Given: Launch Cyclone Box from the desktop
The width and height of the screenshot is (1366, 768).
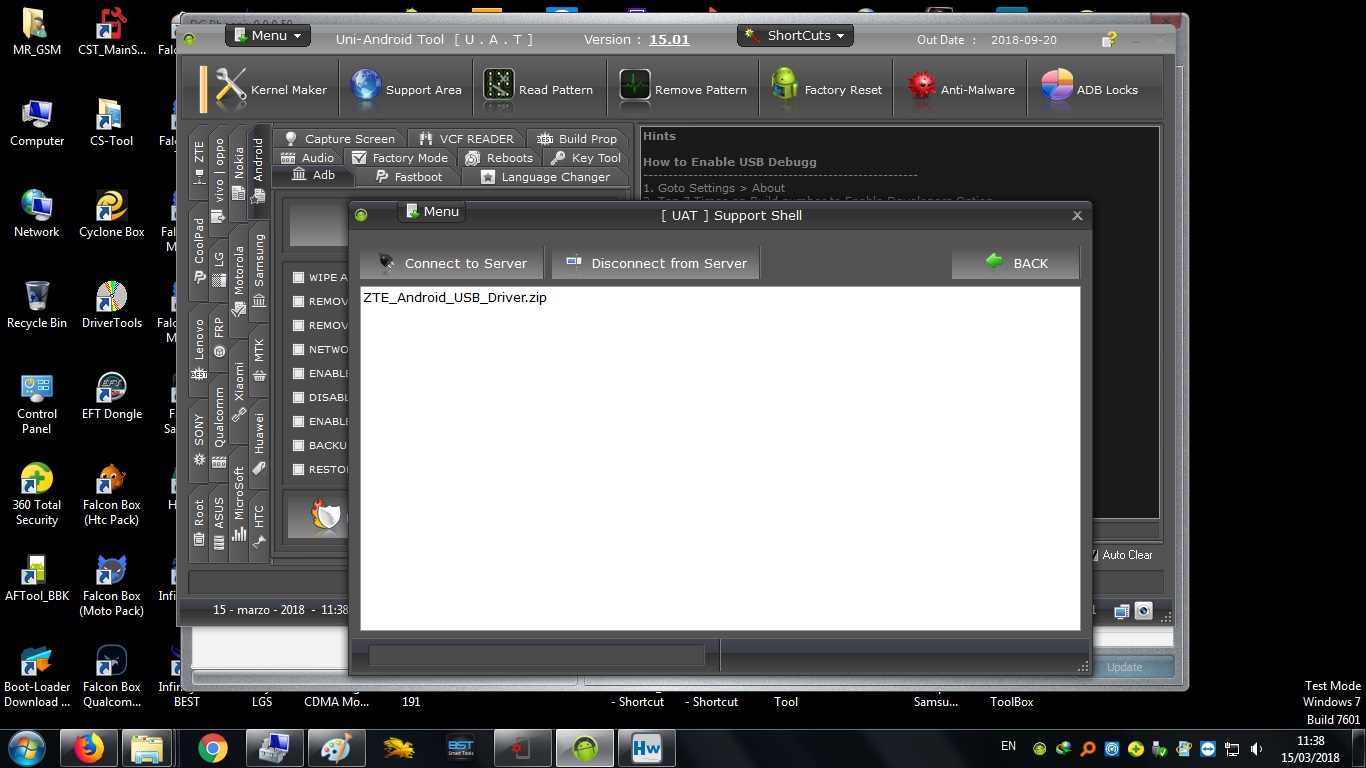Looking at the screenshot, I should click(x=111, y=214).
